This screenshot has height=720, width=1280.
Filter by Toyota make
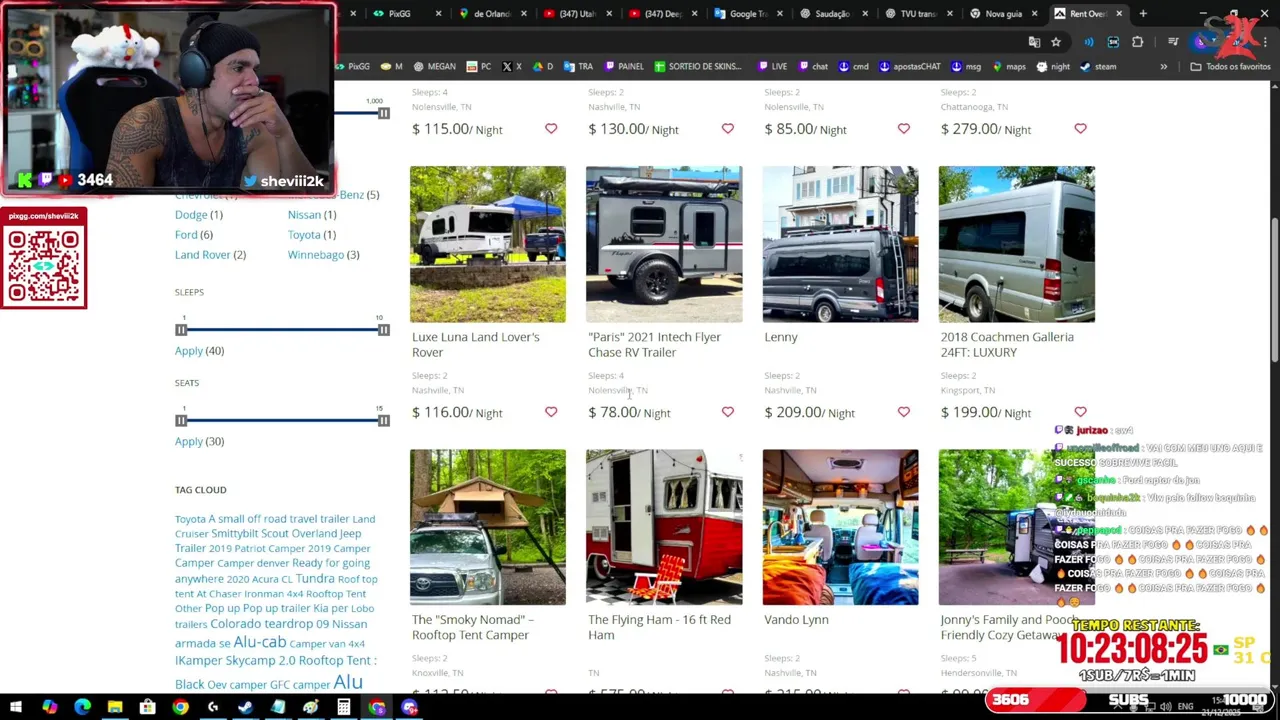coord(304,234)
